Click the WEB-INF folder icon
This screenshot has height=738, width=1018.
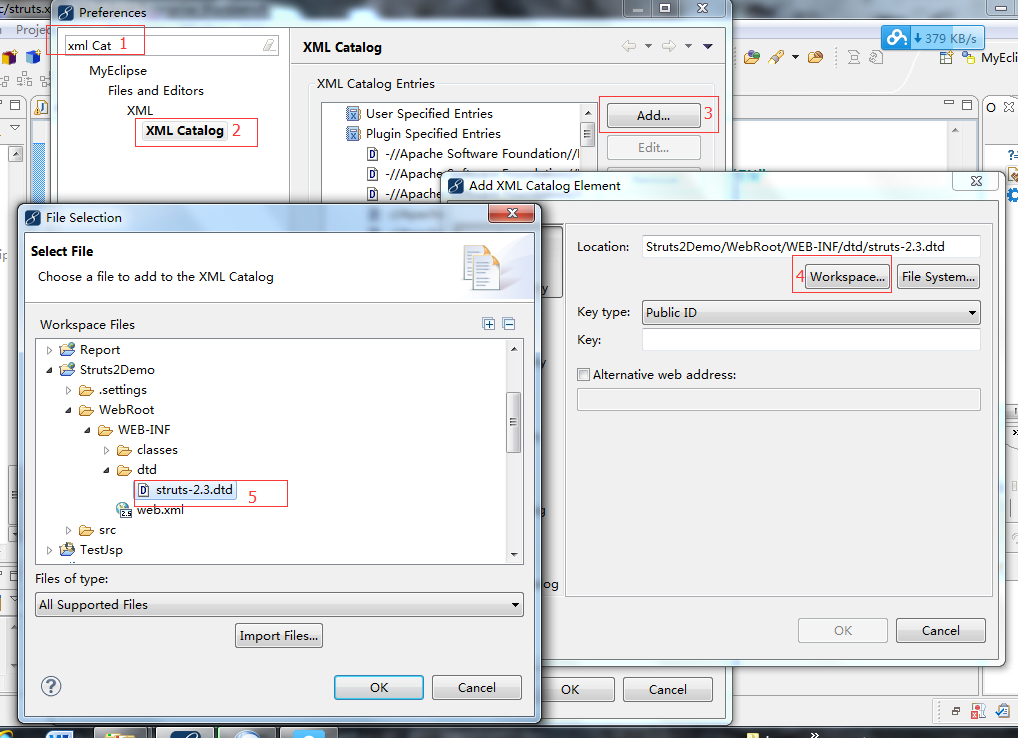tap(105, 430)
